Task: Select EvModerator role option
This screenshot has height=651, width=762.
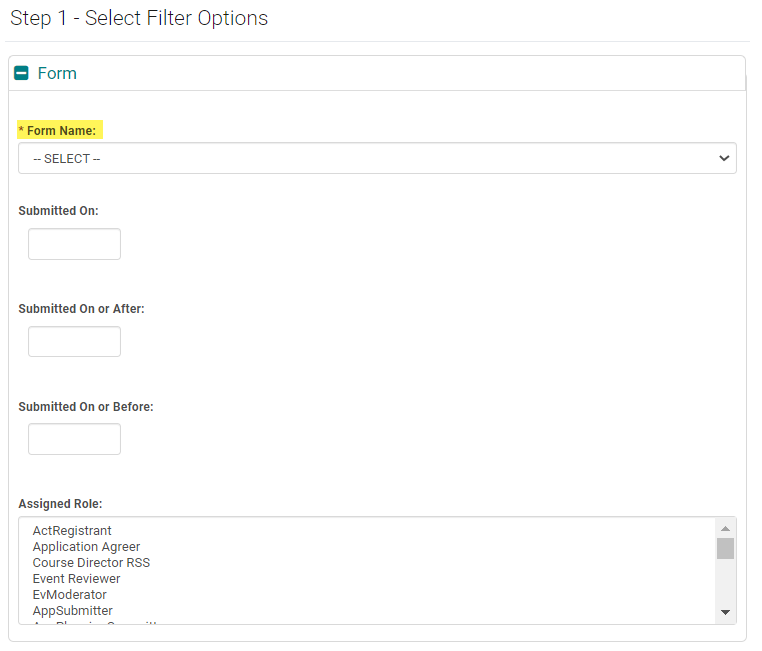Action: coord(69,594)
